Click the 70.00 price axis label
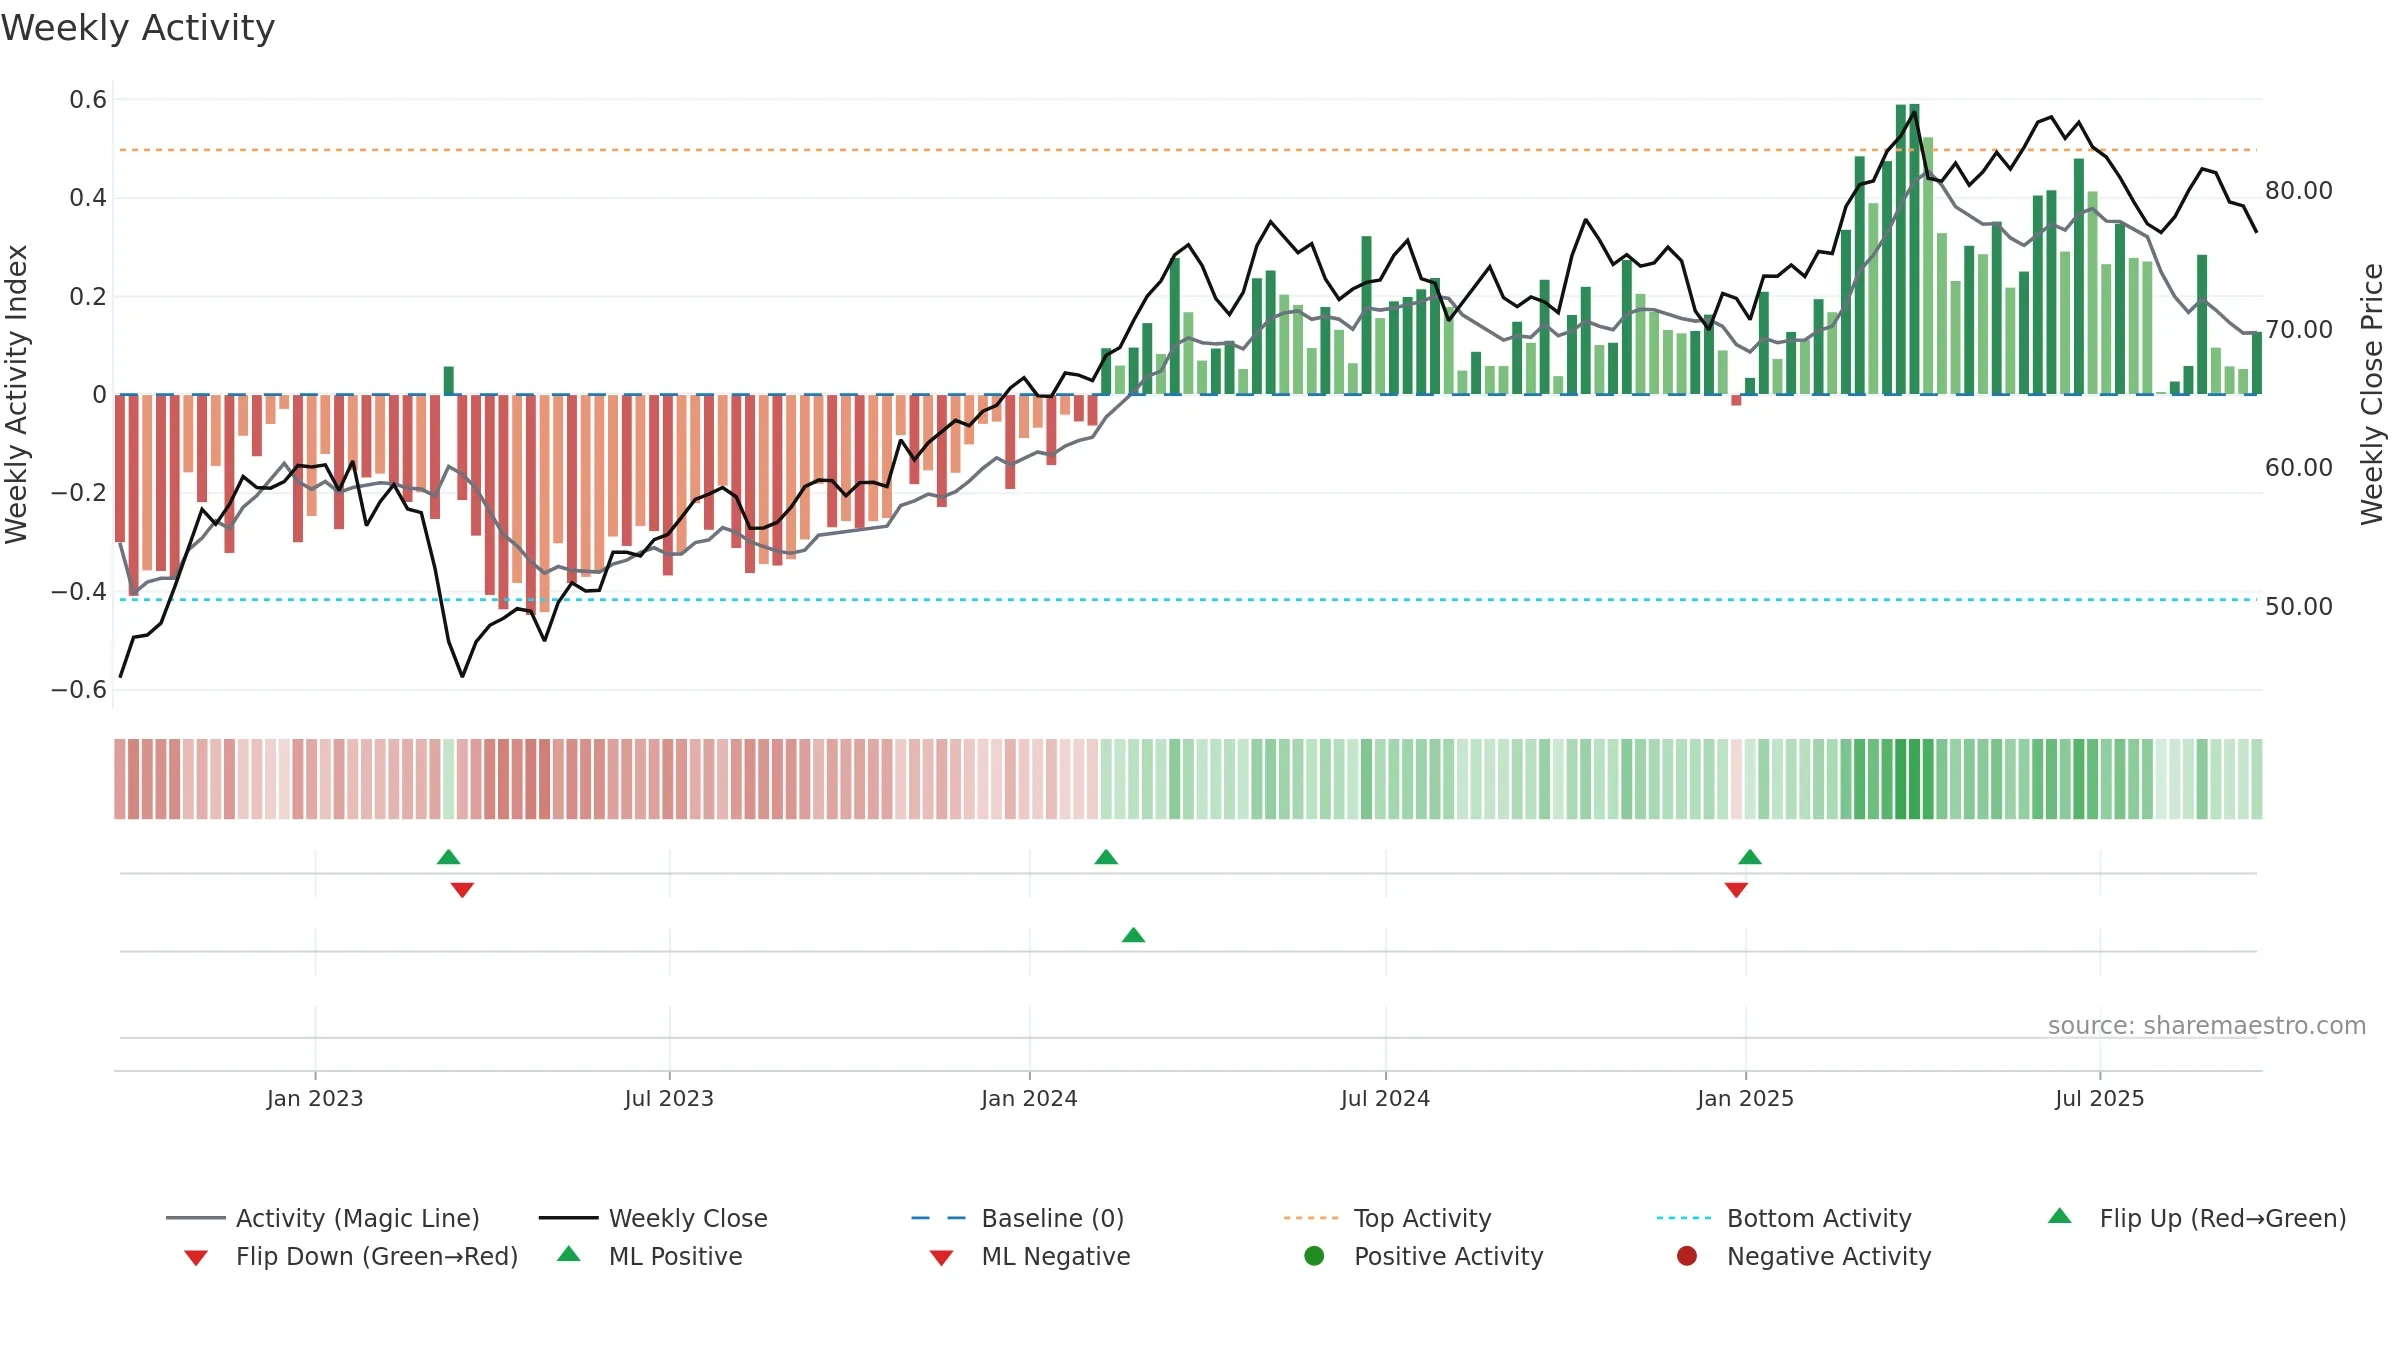 click(2298, 329)
